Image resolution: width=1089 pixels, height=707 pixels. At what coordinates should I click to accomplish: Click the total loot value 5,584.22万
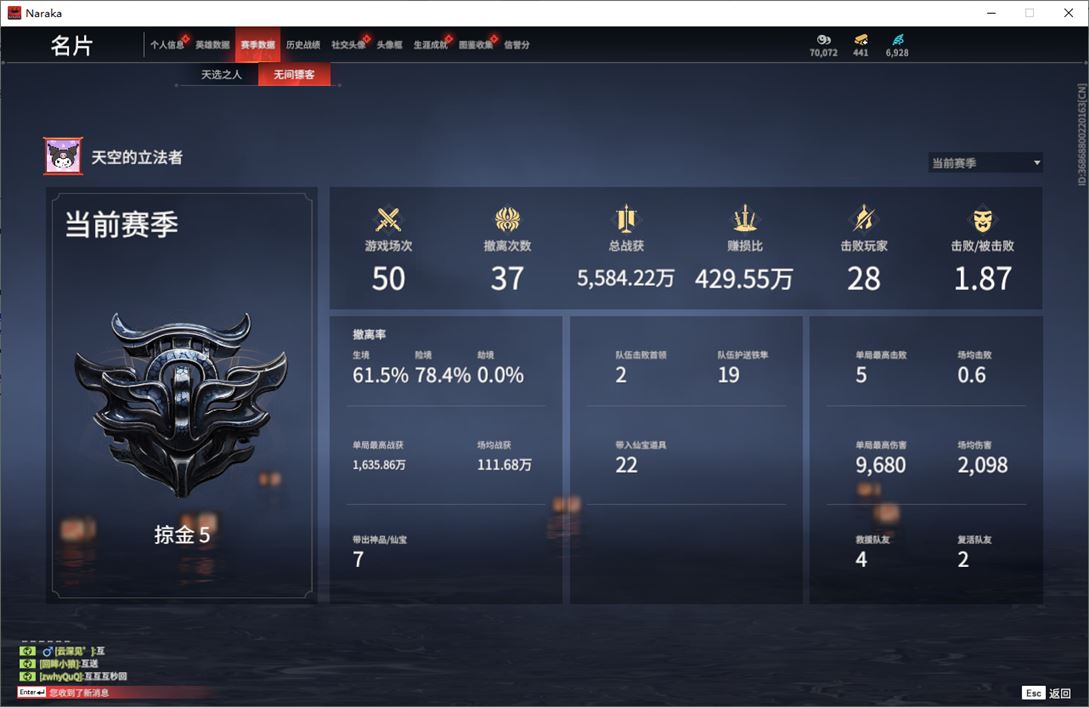click(626, 278)
